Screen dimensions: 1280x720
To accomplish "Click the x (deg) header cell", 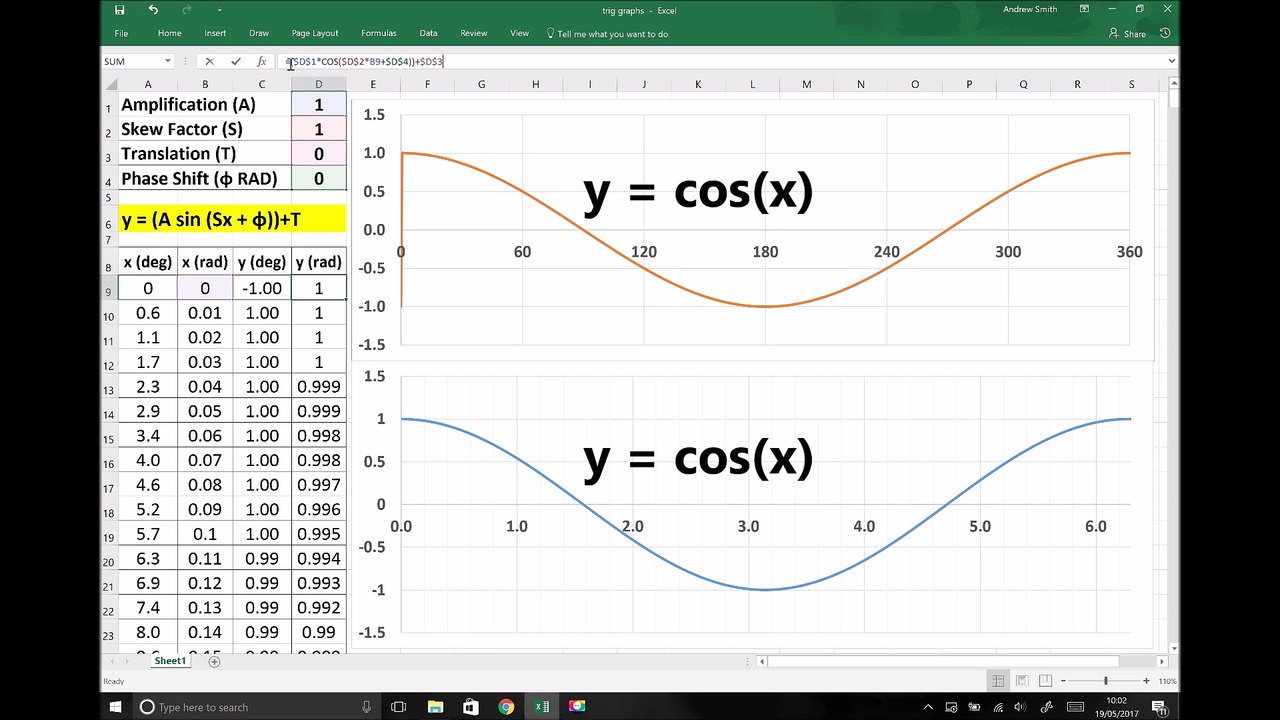I will point(148,262).
